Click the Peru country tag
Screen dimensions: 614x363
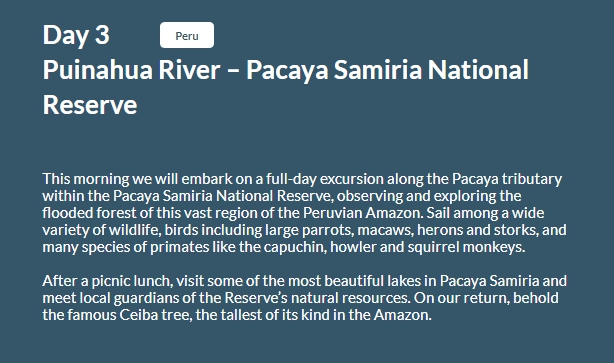tap(187, 35)
